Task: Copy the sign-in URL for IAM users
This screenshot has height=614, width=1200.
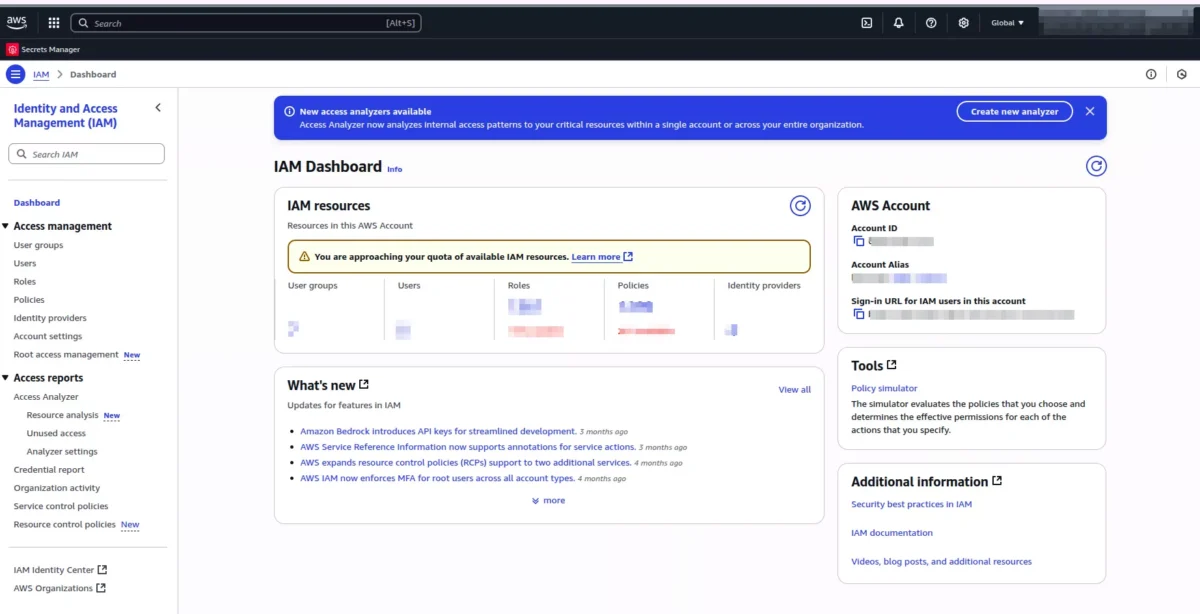Action: pos(858,314)
